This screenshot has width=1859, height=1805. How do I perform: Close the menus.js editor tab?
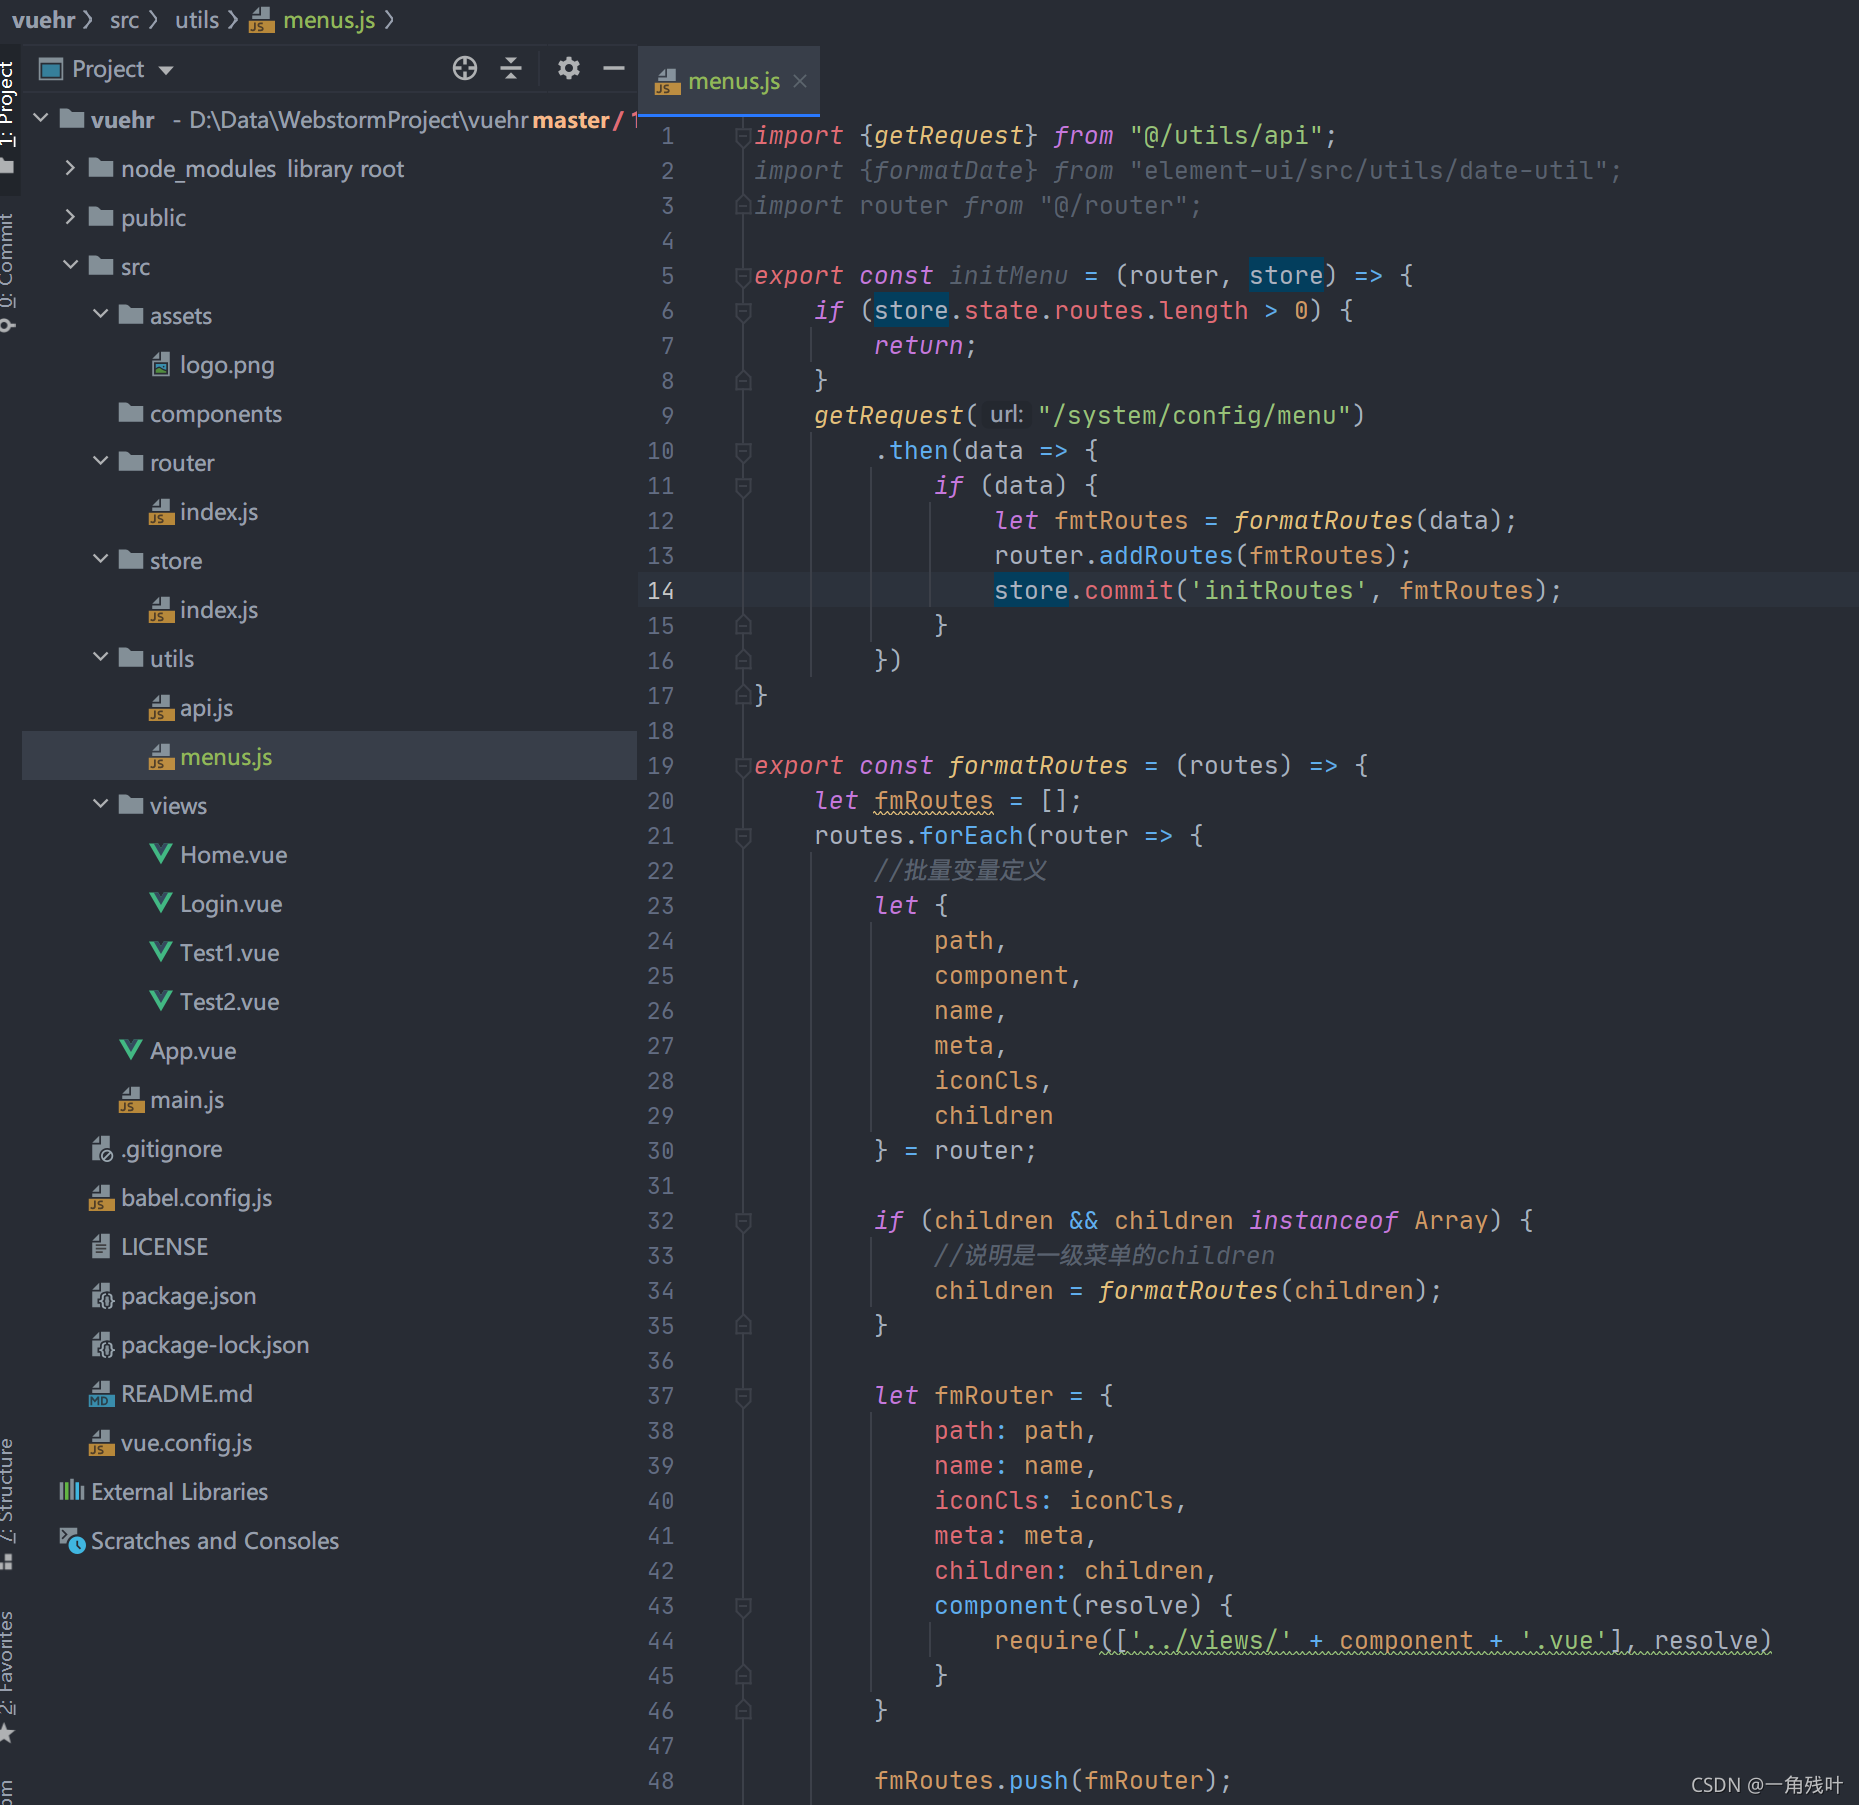pyautogui.click(x=800, y=81)
